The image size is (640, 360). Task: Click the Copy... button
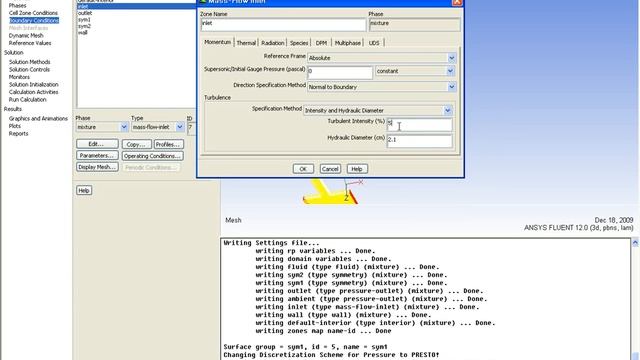(x=136, y=144)
